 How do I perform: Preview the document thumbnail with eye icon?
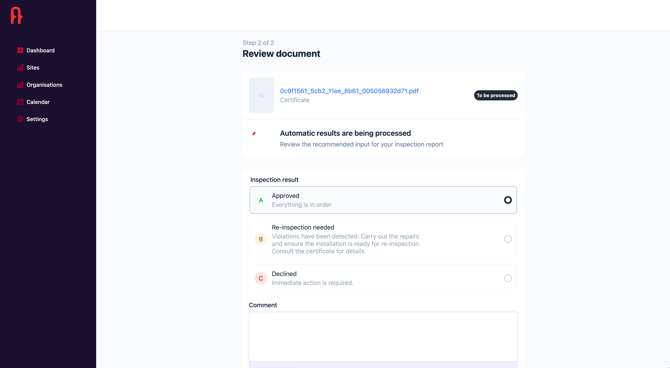(261, 95)
